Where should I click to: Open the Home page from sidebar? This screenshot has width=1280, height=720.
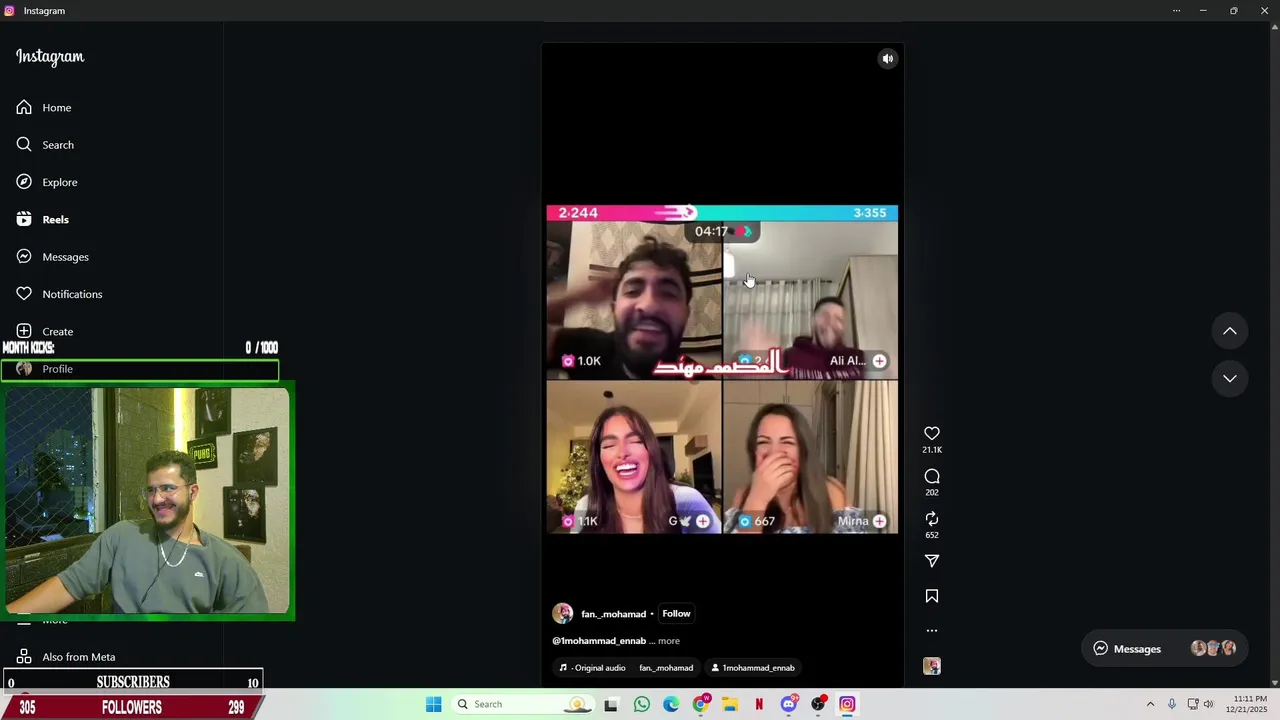pos(44,107)
